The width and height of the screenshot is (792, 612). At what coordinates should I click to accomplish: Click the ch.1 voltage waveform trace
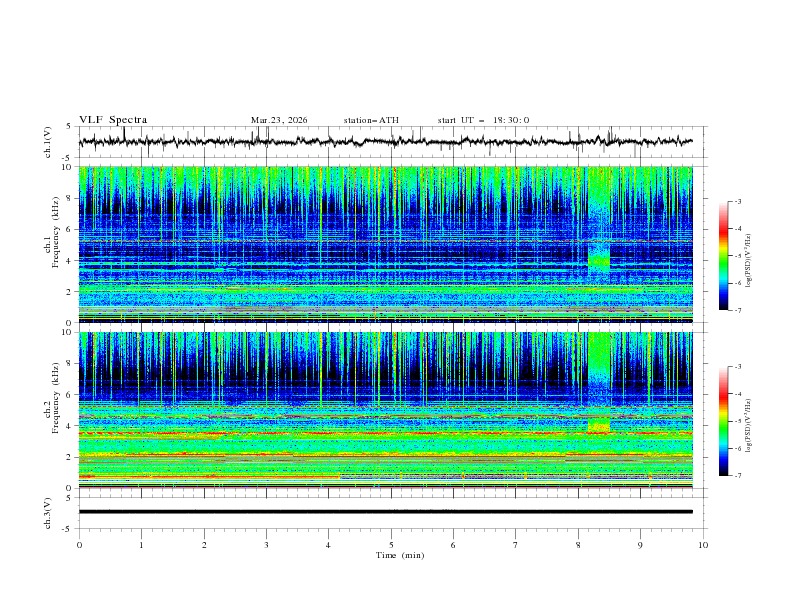[x=385, y=142]
